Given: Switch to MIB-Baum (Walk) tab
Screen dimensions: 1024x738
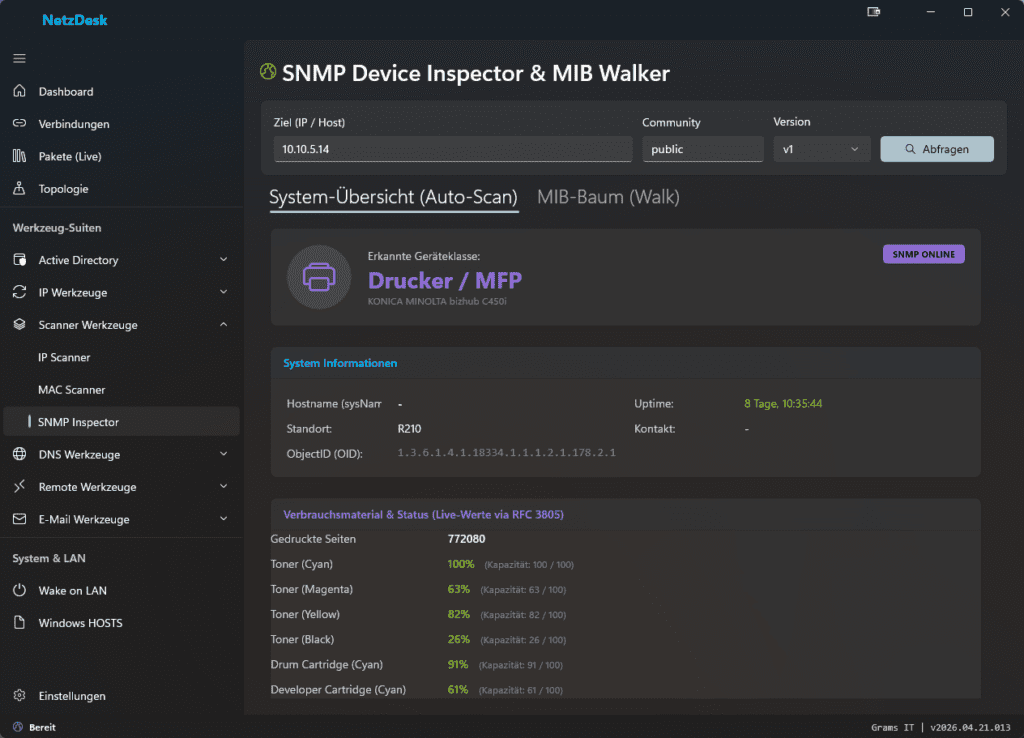Looking at the screenshot, I should pyautogui.click(x=608, y=197).
